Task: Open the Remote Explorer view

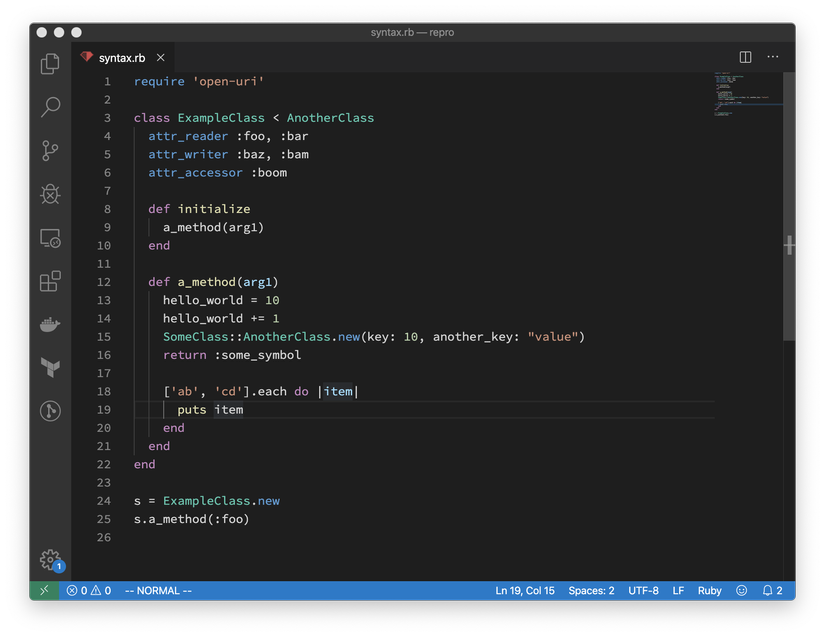Action: (x=50, y=238)
